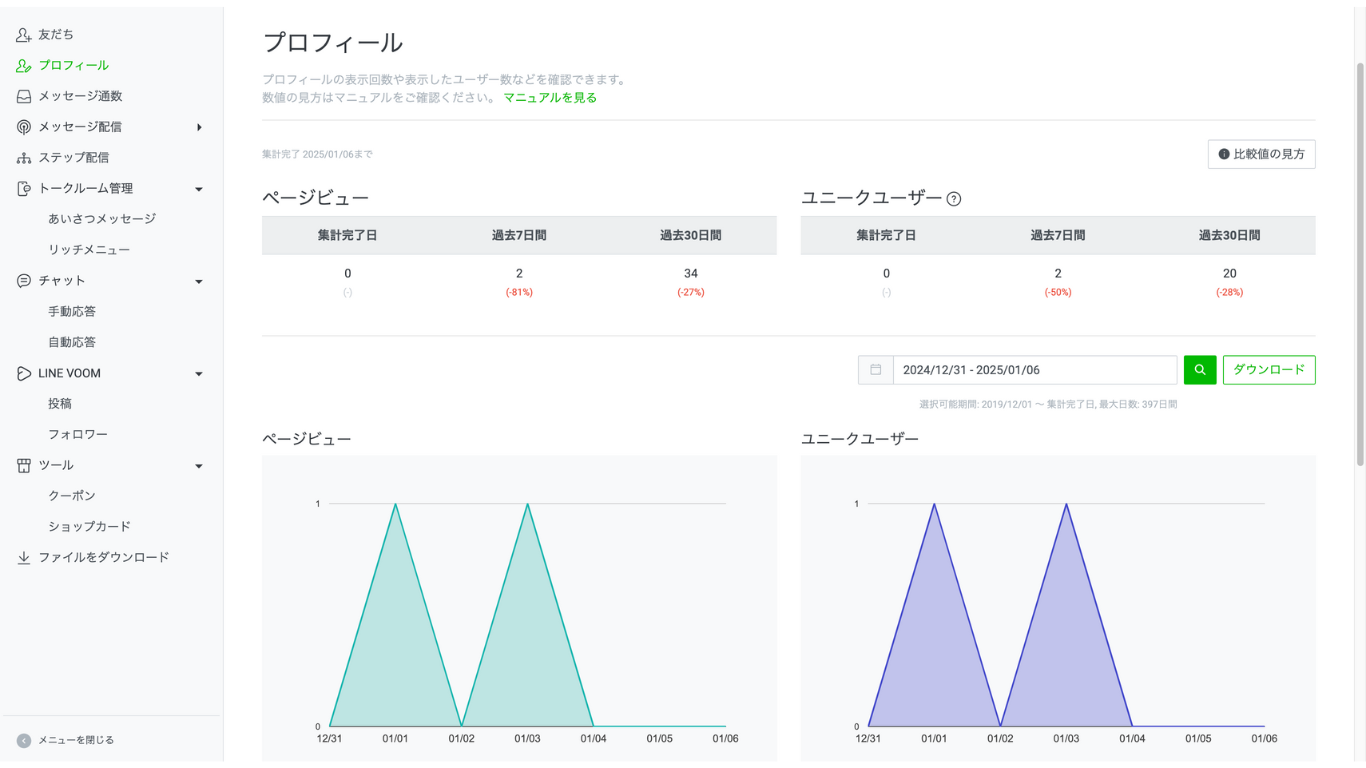Collapse the チャット section arrow
Screen dimensions: 1366x768
tap(199, 282)
